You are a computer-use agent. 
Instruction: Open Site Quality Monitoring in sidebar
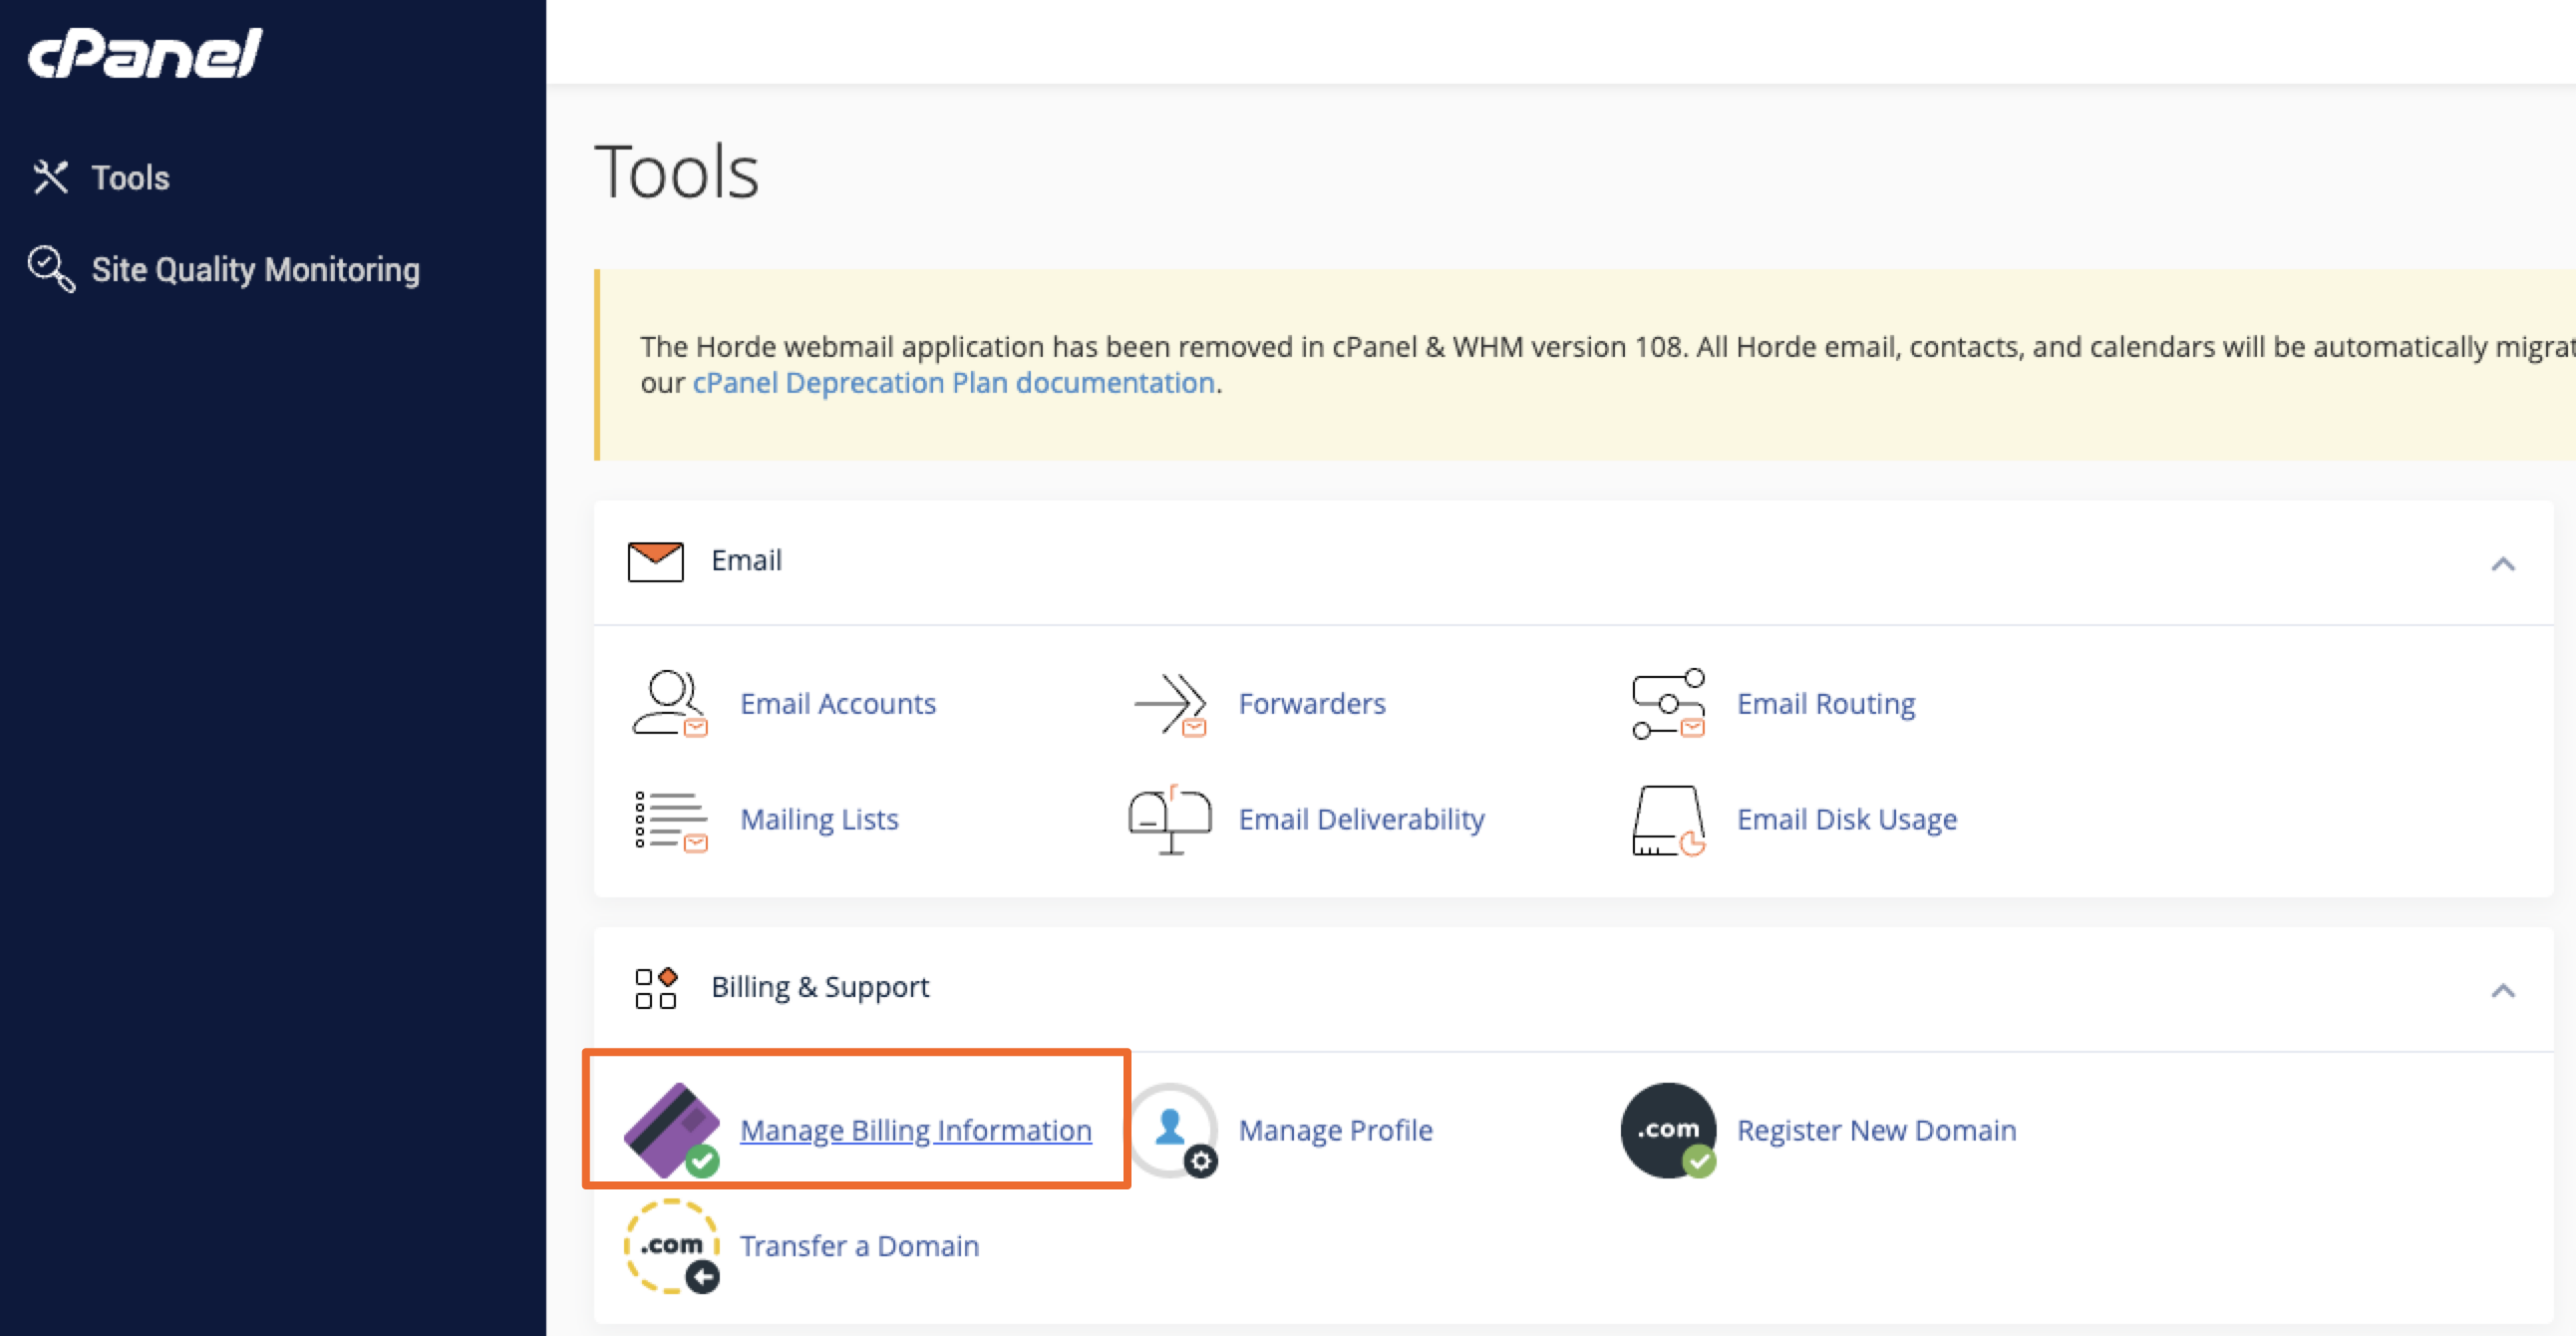point(255,270)
